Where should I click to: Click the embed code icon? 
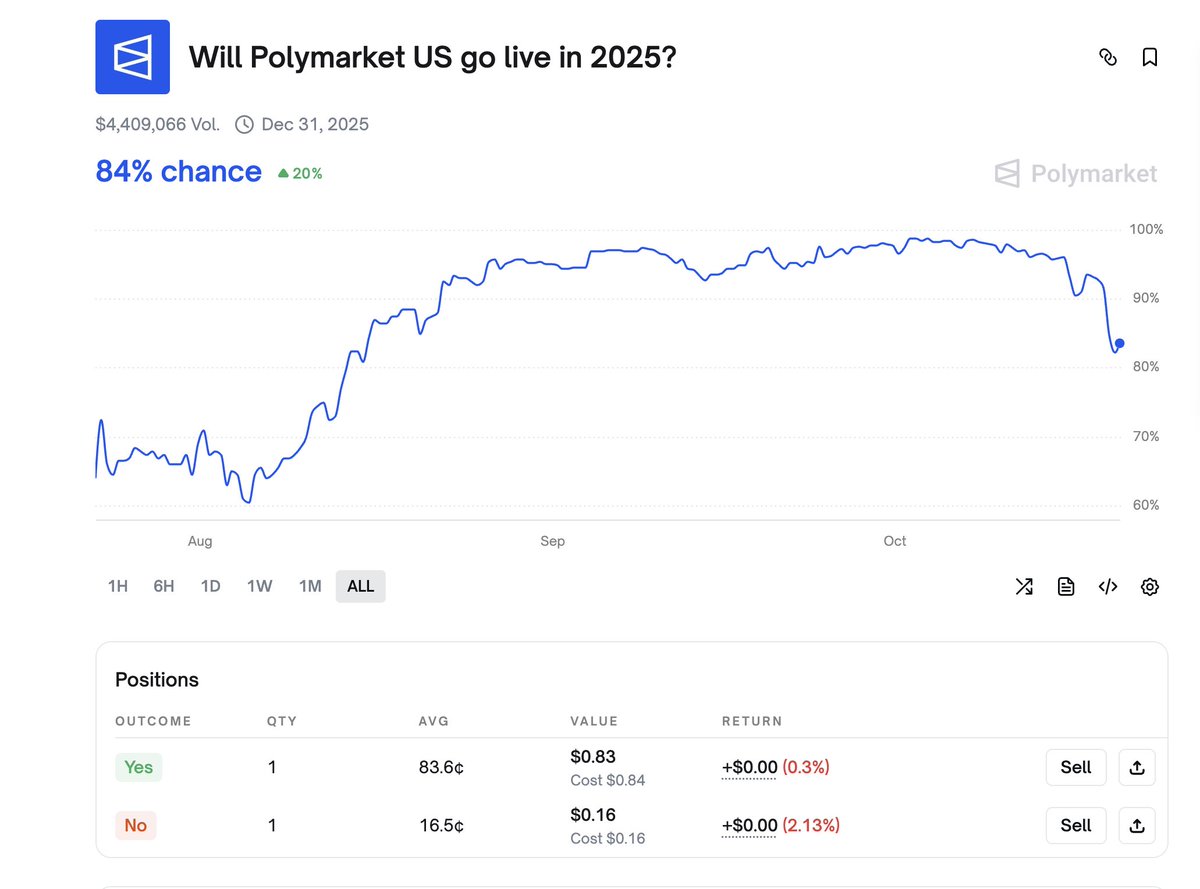pyautogui.click(x=1108, y=587)
